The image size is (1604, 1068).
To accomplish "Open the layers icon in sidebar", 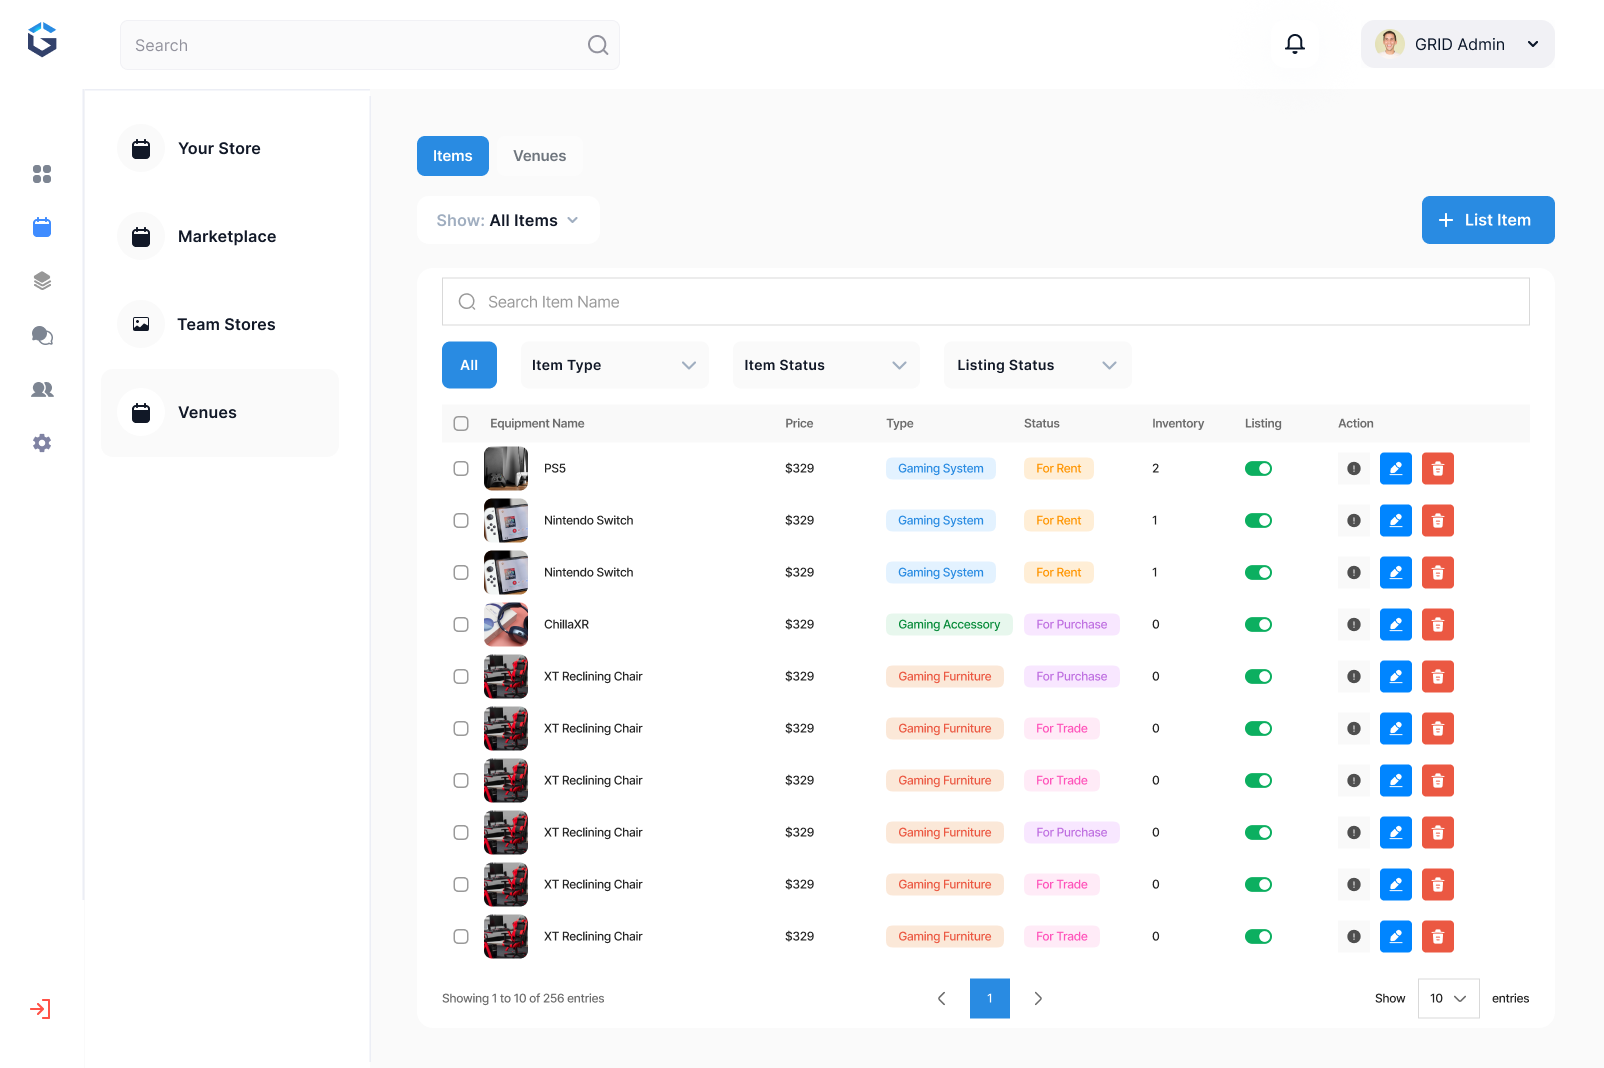I will click(42, 281).
